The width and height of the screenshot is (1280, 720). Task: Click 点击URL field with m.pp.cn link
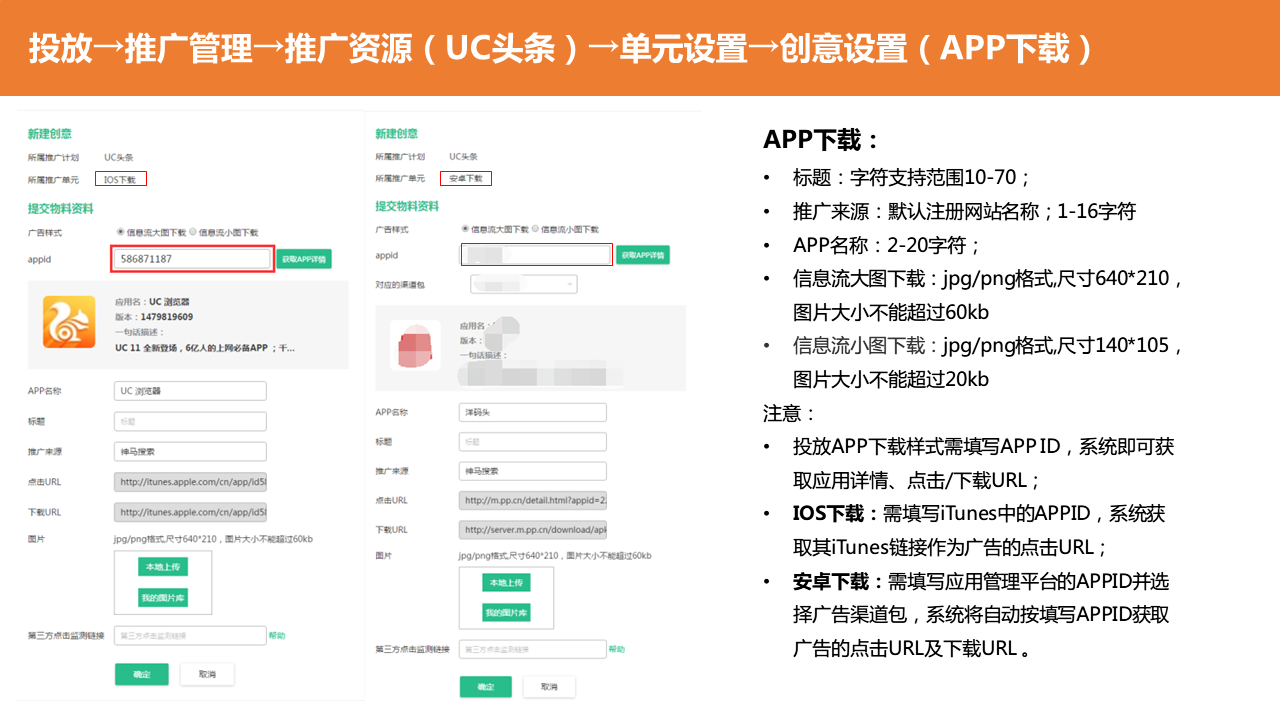coord(533,500)
